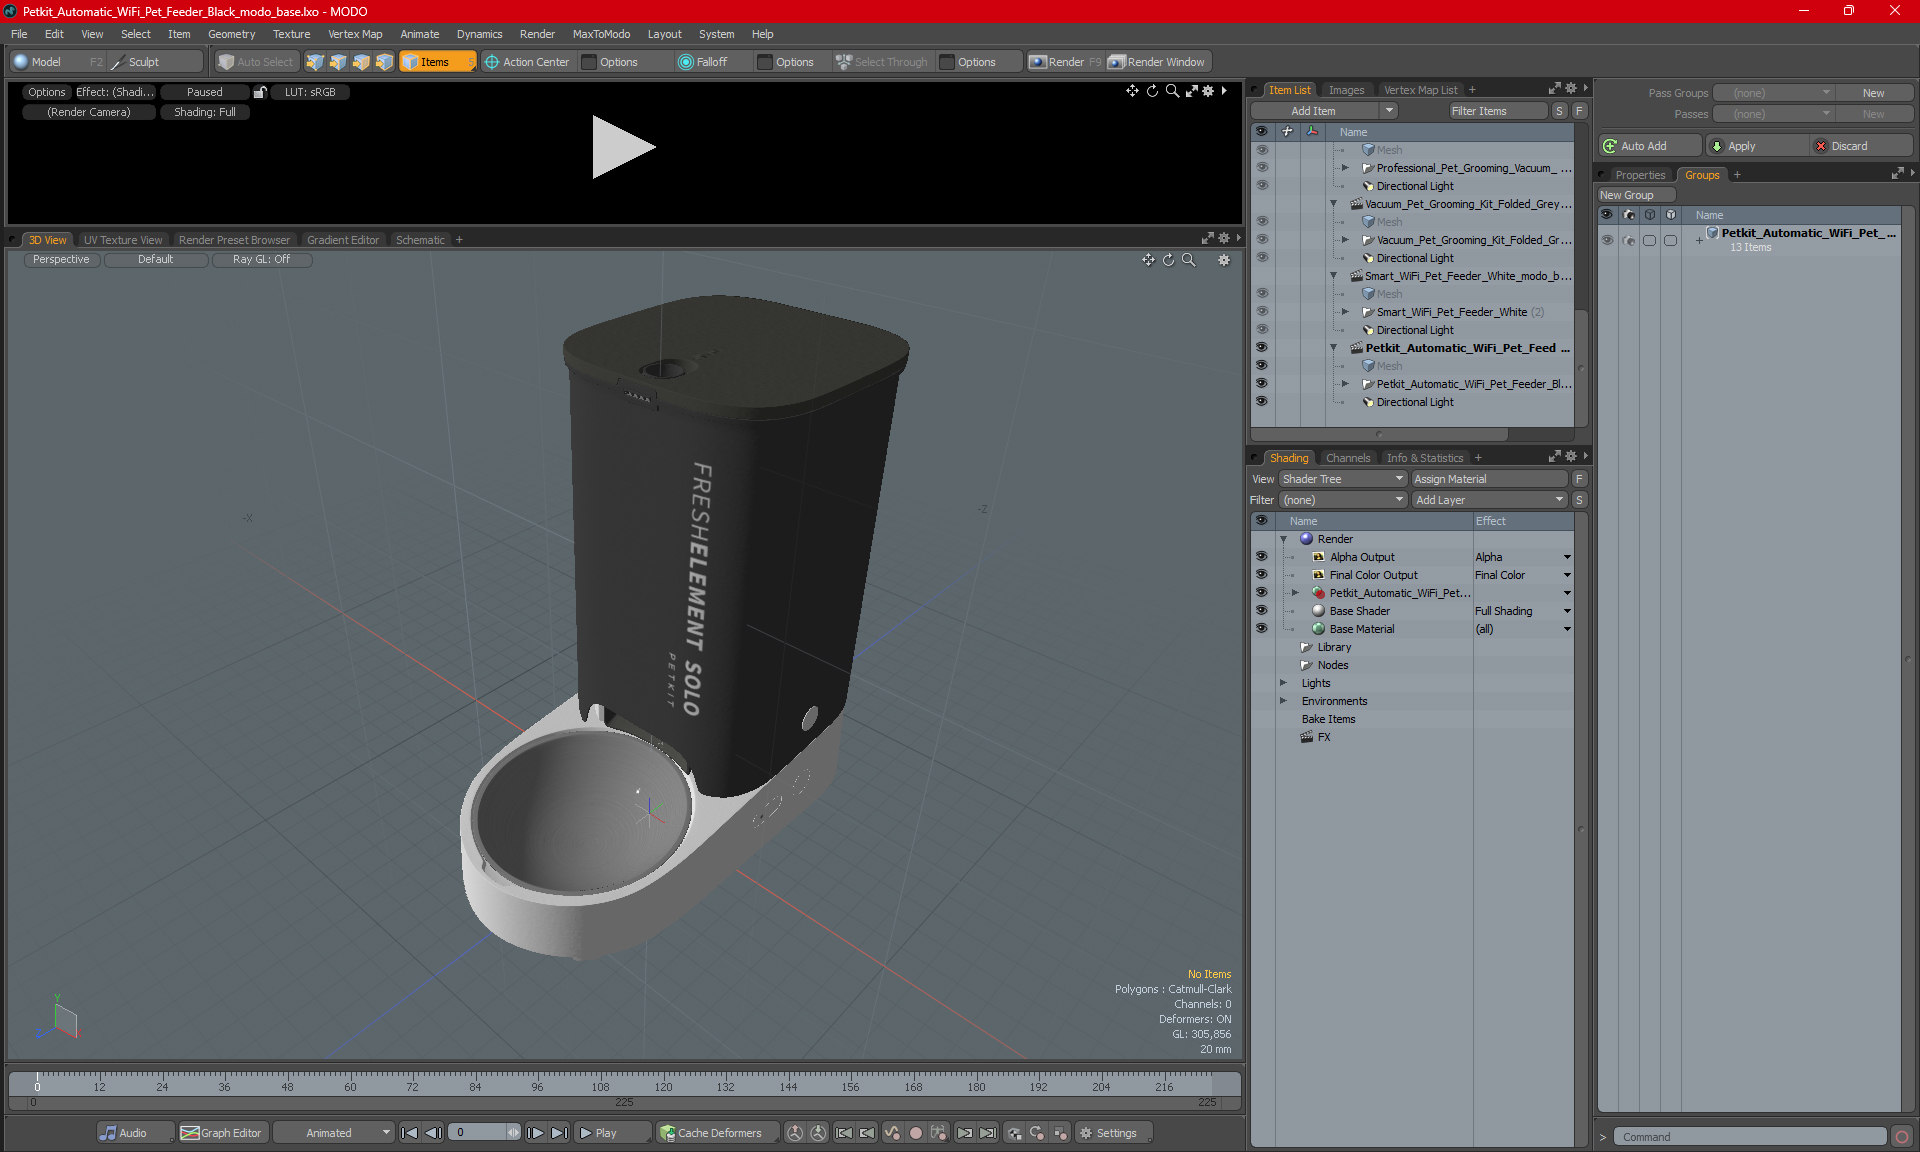Click the Cache Deformers button

pos(711,1133)
